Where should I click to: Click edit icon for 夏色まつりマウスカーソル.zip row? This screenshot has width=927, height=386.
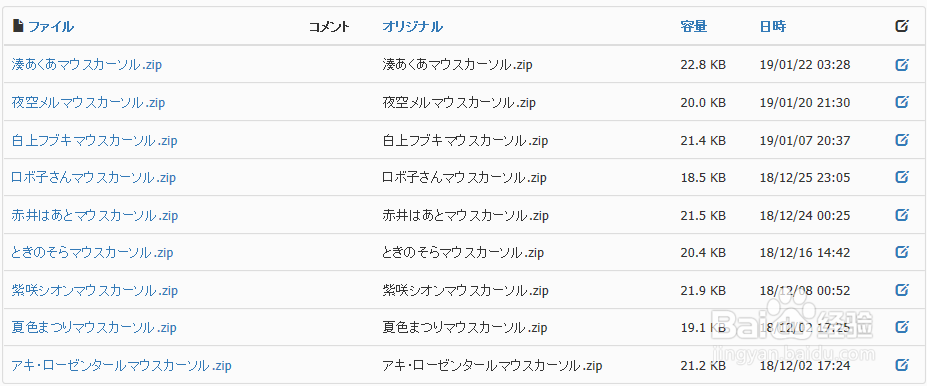[x=902, y=327]
